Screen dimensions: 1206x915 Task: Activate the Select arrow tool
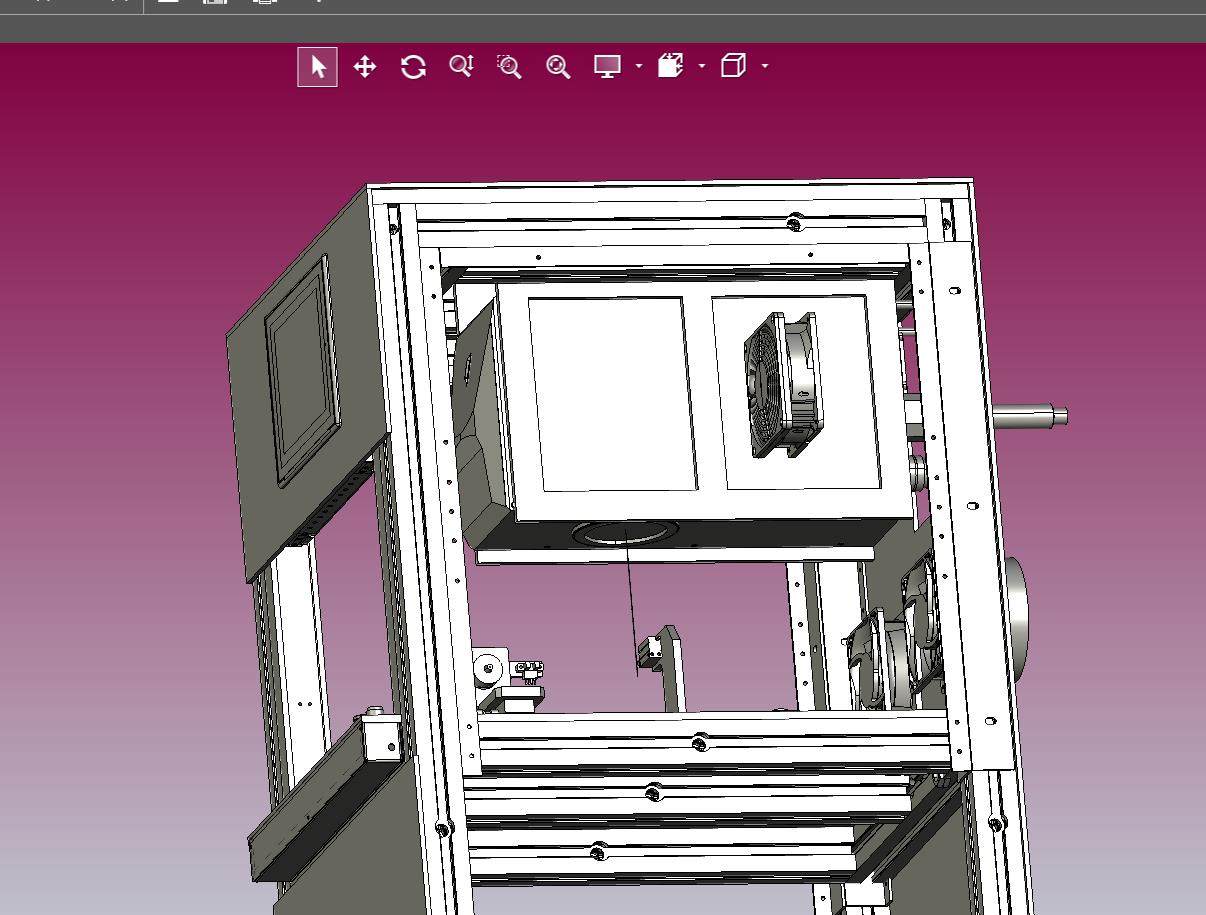[318, 67]
